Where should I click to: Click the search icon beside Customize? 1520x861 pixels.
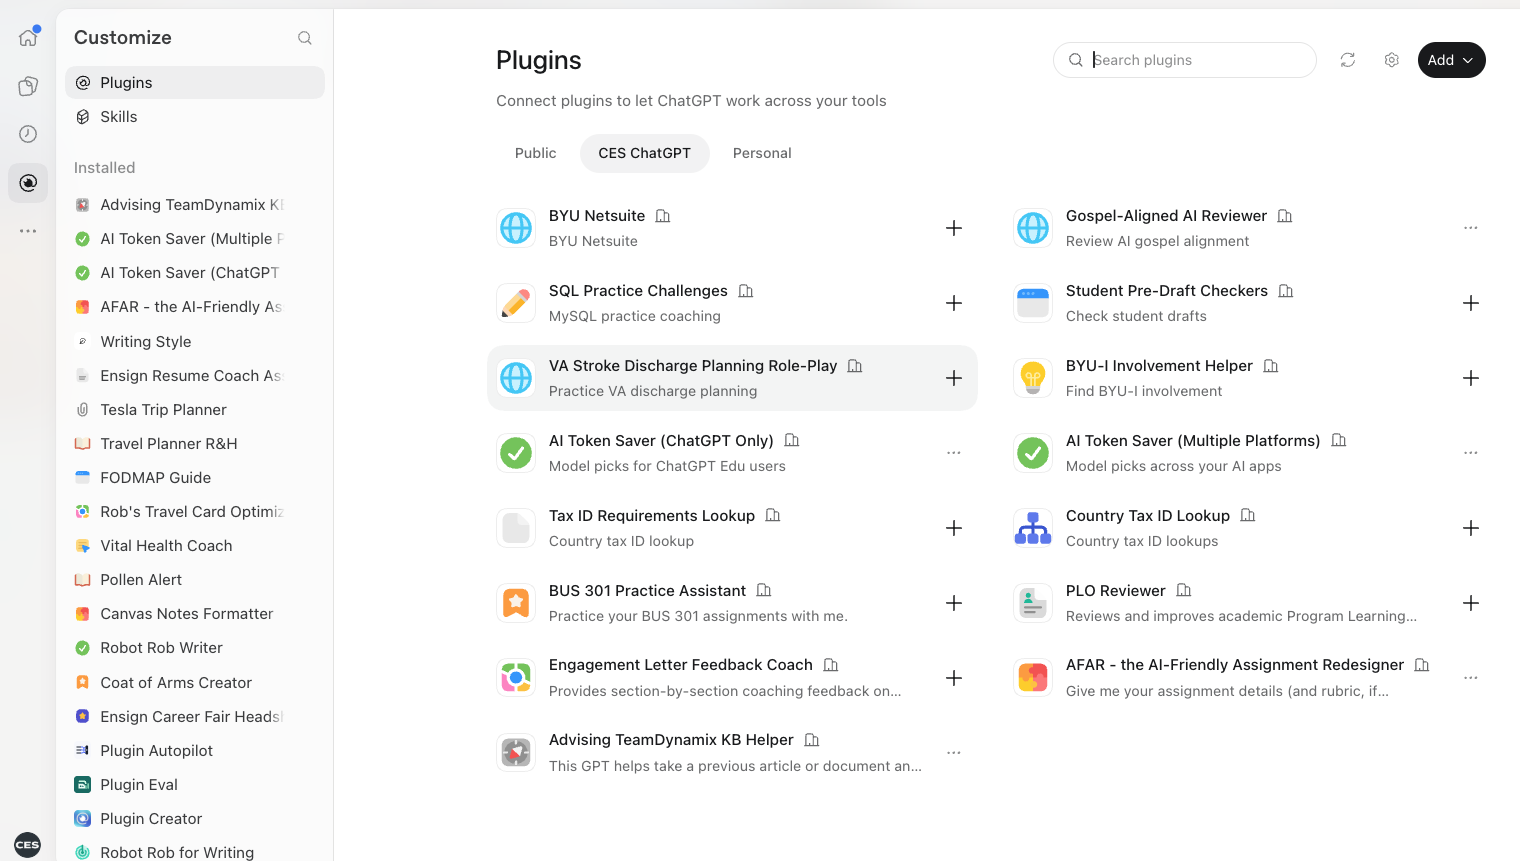tap(305, 38)
